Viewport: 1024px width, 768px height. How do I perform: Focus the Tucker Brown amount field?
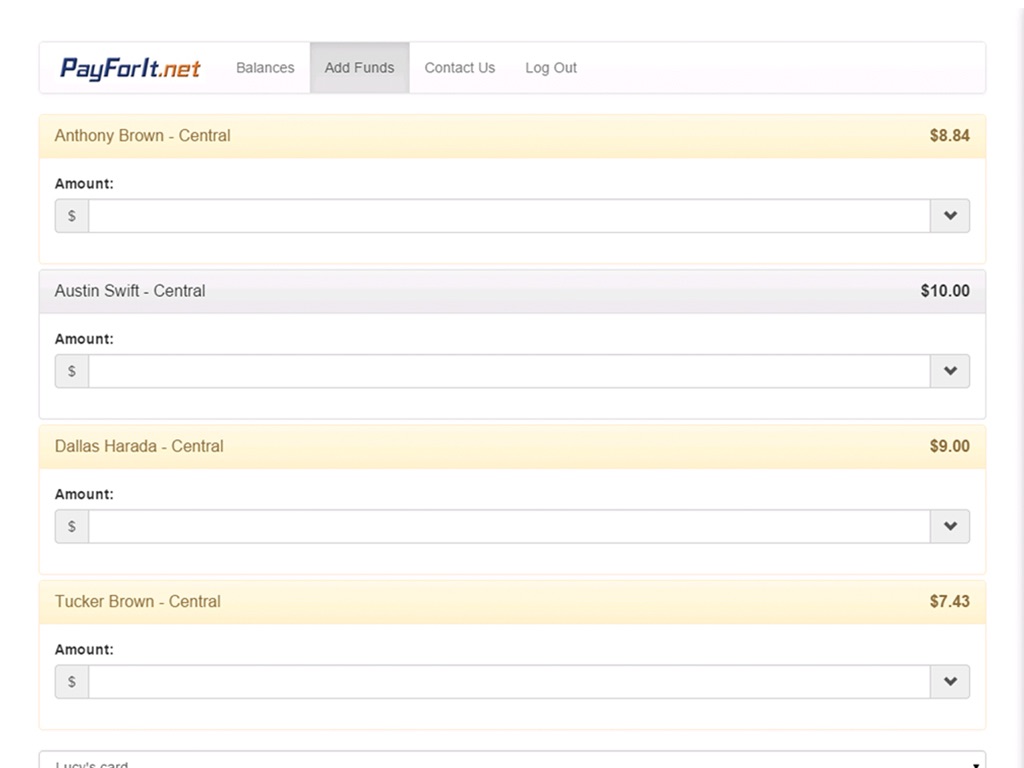(509, 682)
